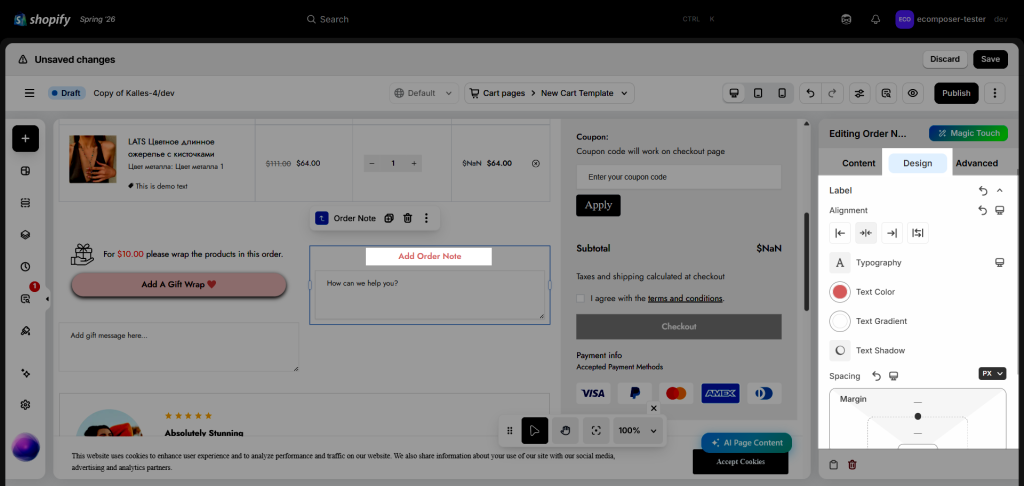Image resolution: width=1024 pixels, height=486 pixels.
Task: Collapse the Label section
Action: 999,191
